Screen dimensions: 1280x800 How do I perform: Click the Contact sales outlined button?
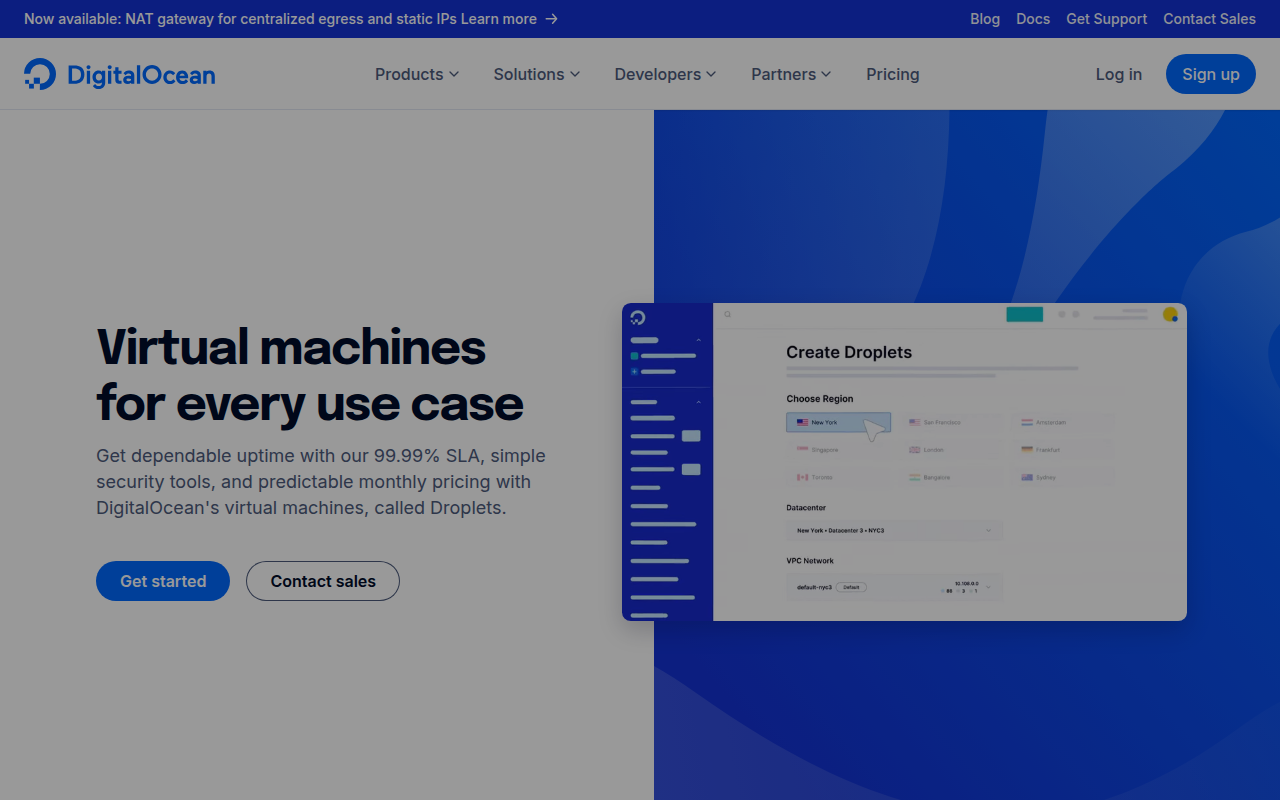click(x=323, y=581)
